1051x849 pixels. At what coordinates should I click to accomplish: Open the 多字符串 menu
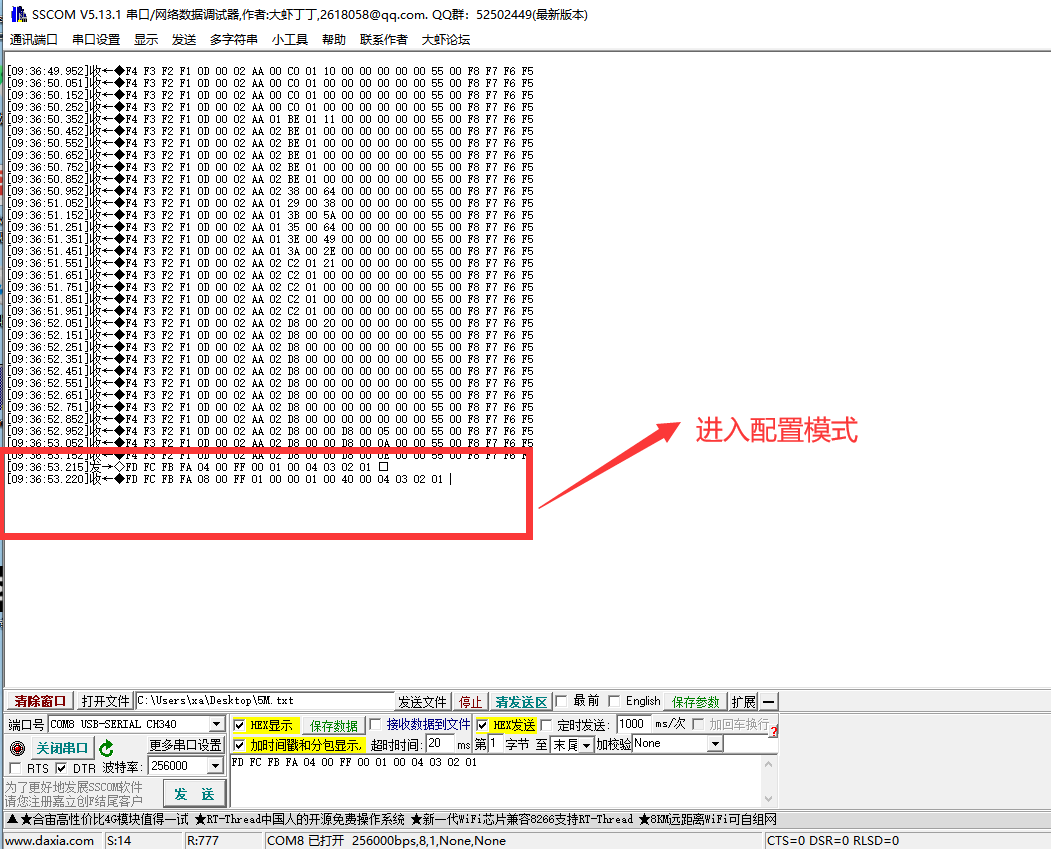pos(233,40)
